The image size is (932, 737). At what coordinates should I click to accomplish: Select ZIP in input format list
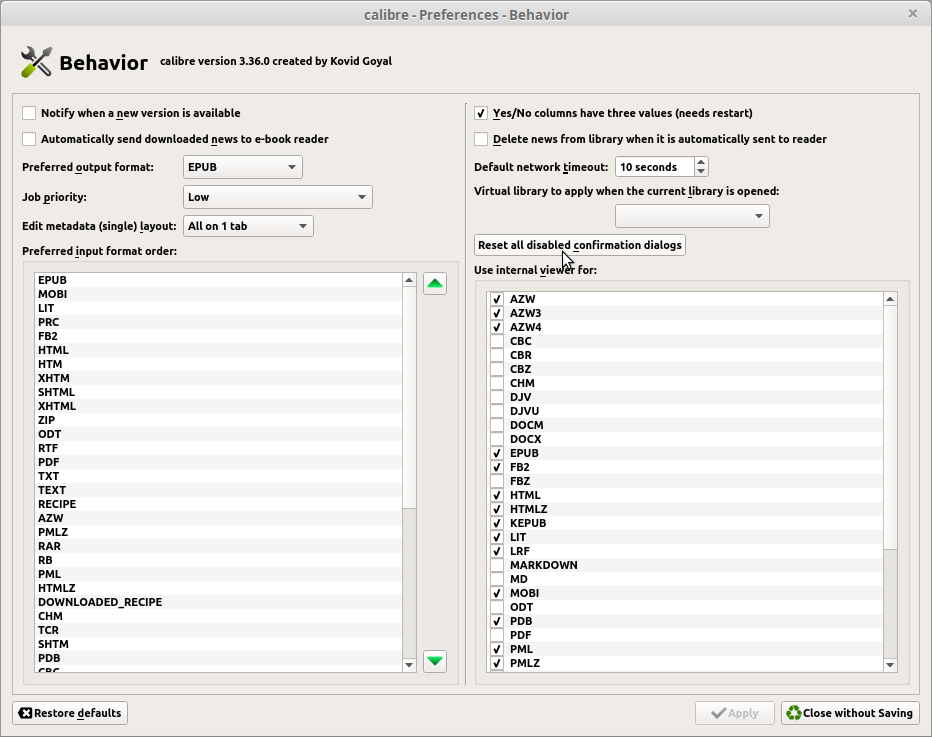click(219, 420)
